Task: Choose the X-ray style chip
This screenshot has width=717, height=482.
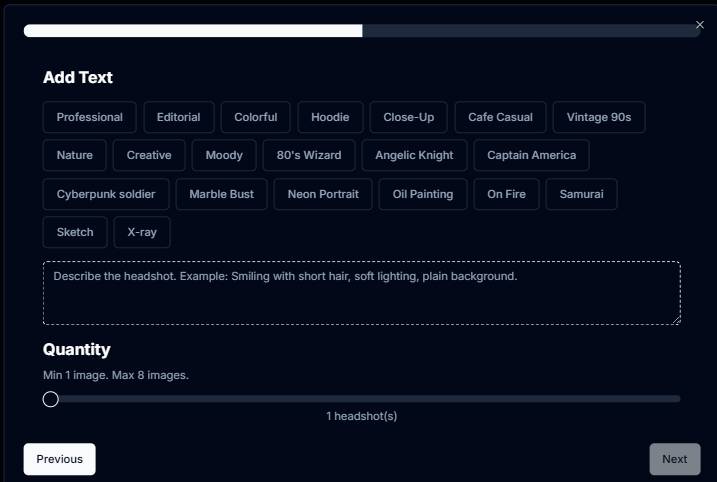Action: click(x=142, y=232)
